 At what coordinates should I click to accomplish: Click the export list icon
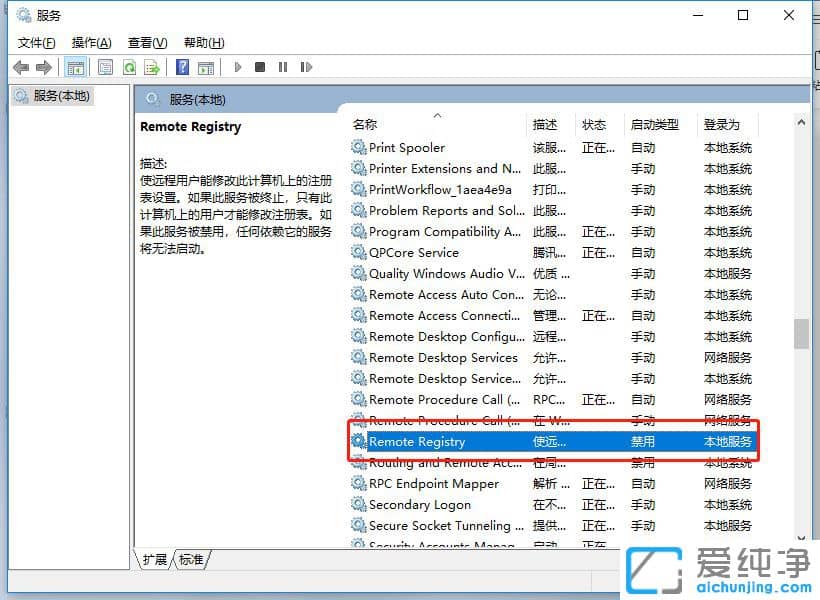tap(153, 67)
